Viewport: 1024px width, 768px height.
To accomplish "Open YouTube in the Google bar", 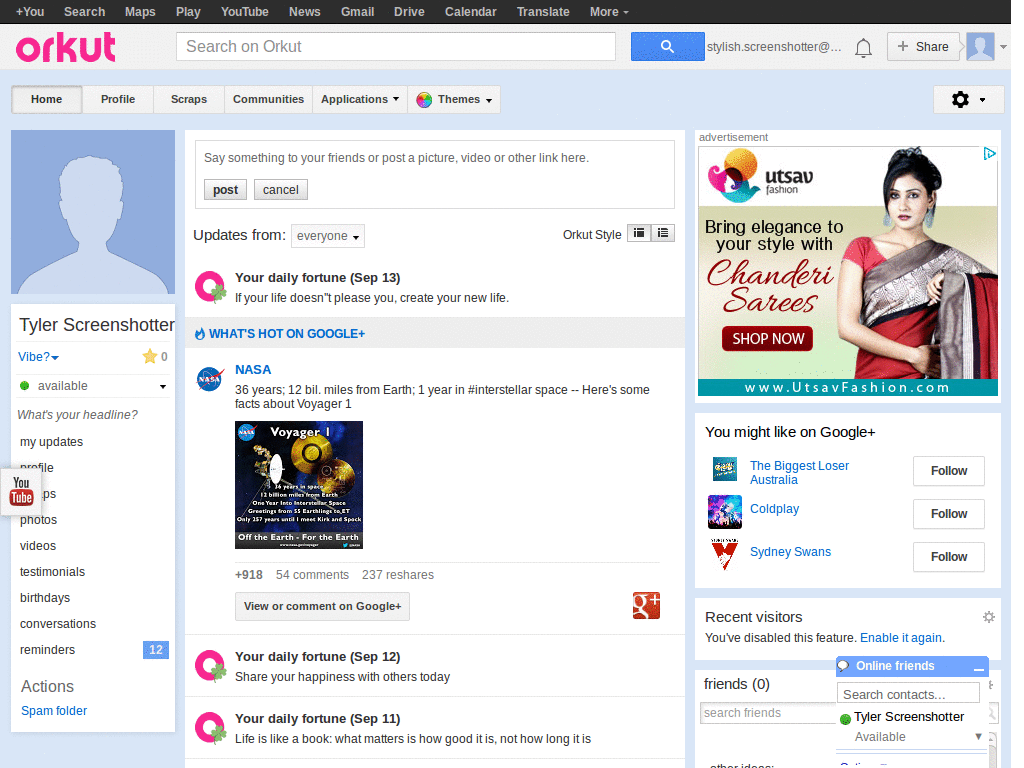I will point(244,12).
